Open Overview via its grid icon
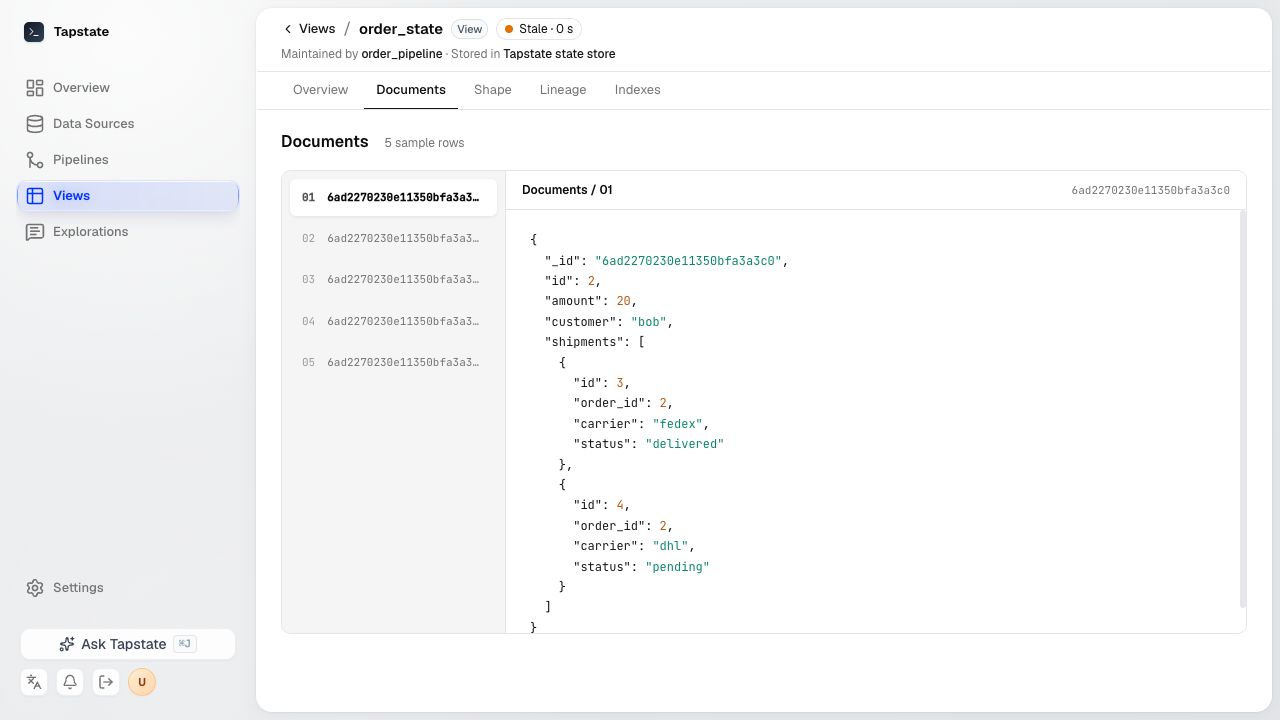 [x=35, y=88]
